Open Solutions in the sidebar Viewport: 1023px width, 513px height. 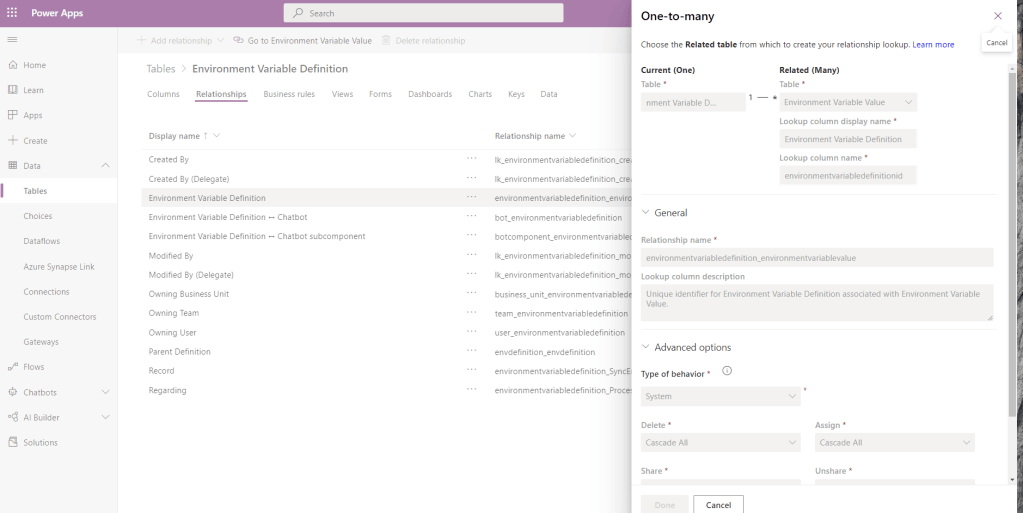40,442
